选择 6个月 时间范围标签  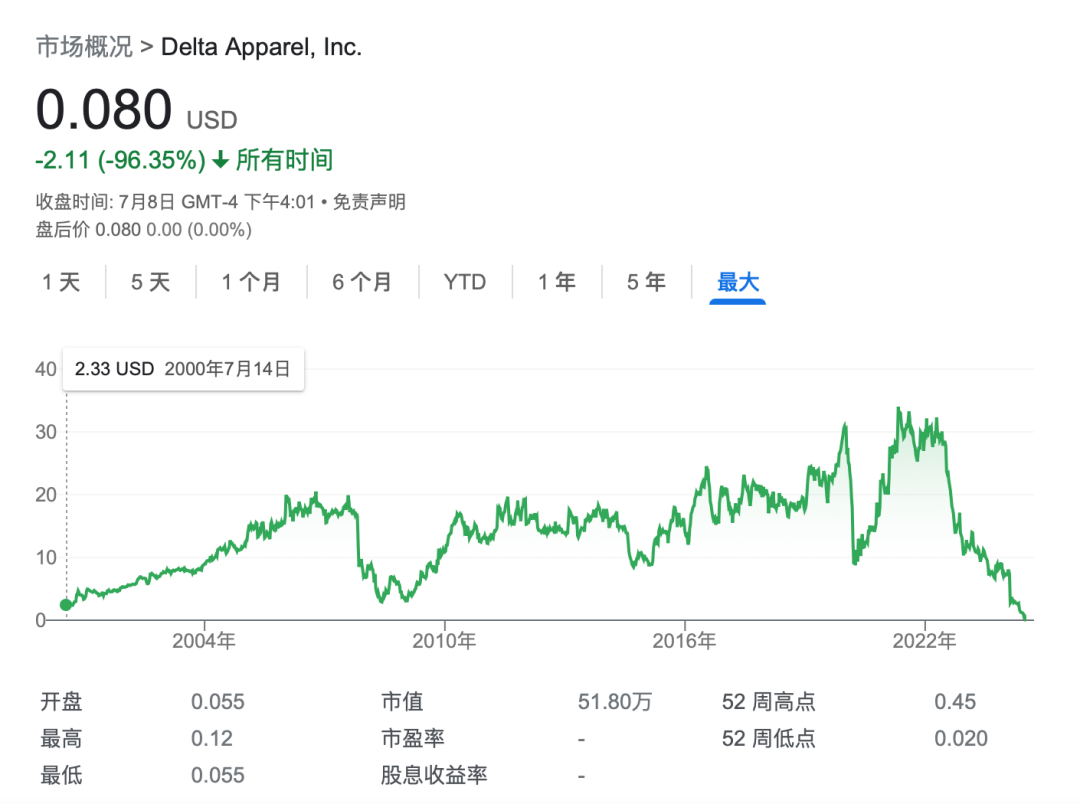point(362,282)
